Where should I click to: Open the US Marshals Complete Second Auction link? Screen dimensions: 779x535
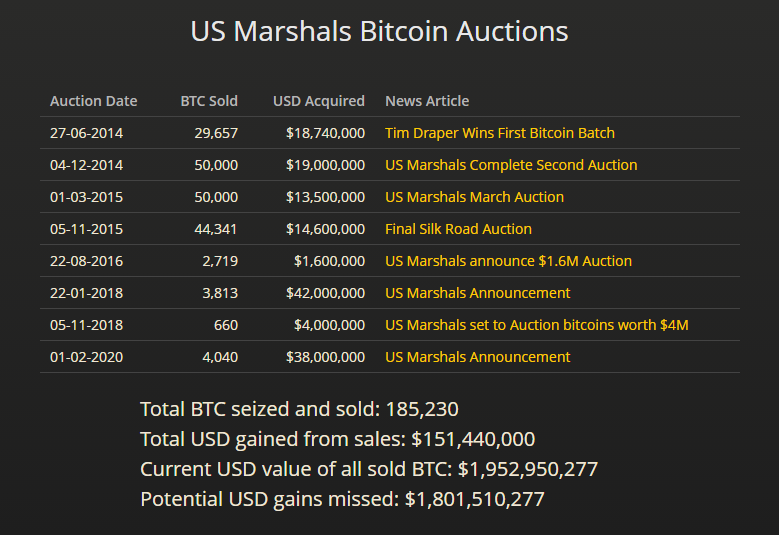click(510, 165)
